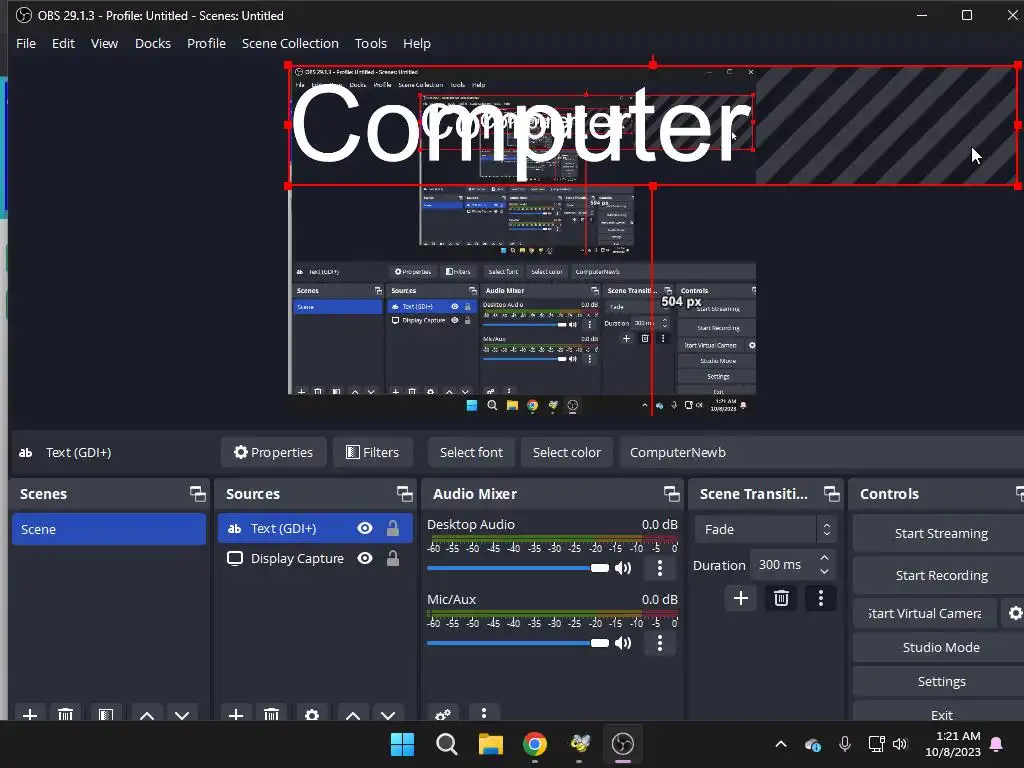The image size is (1024, 768).
Task: Click Select font button
Action: [472, 452]
